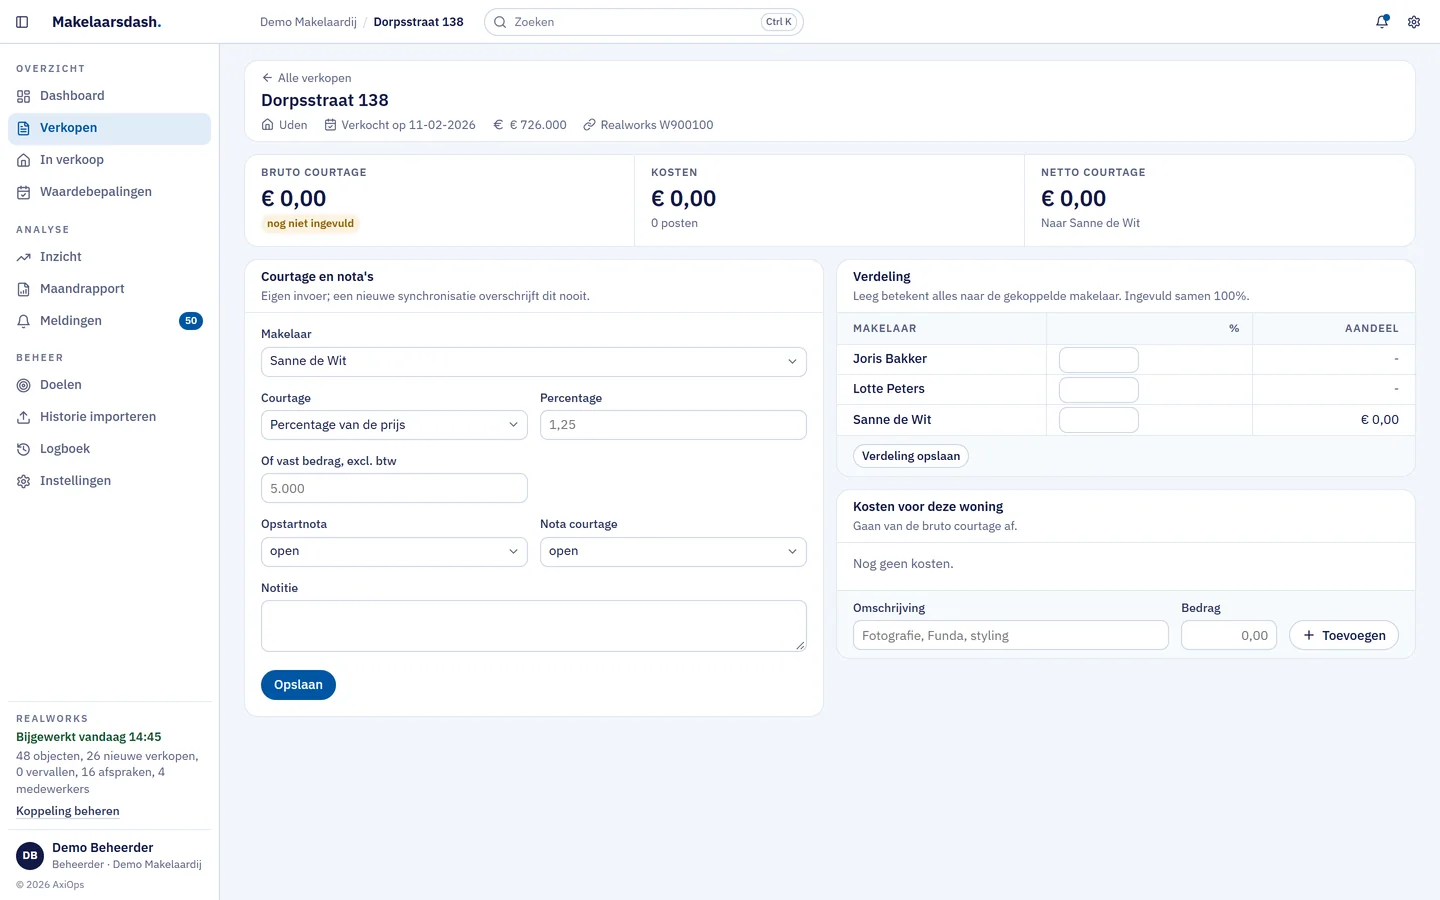Open Maandrapport menu item
1440x900 pixels.
[x=109, y=289]
